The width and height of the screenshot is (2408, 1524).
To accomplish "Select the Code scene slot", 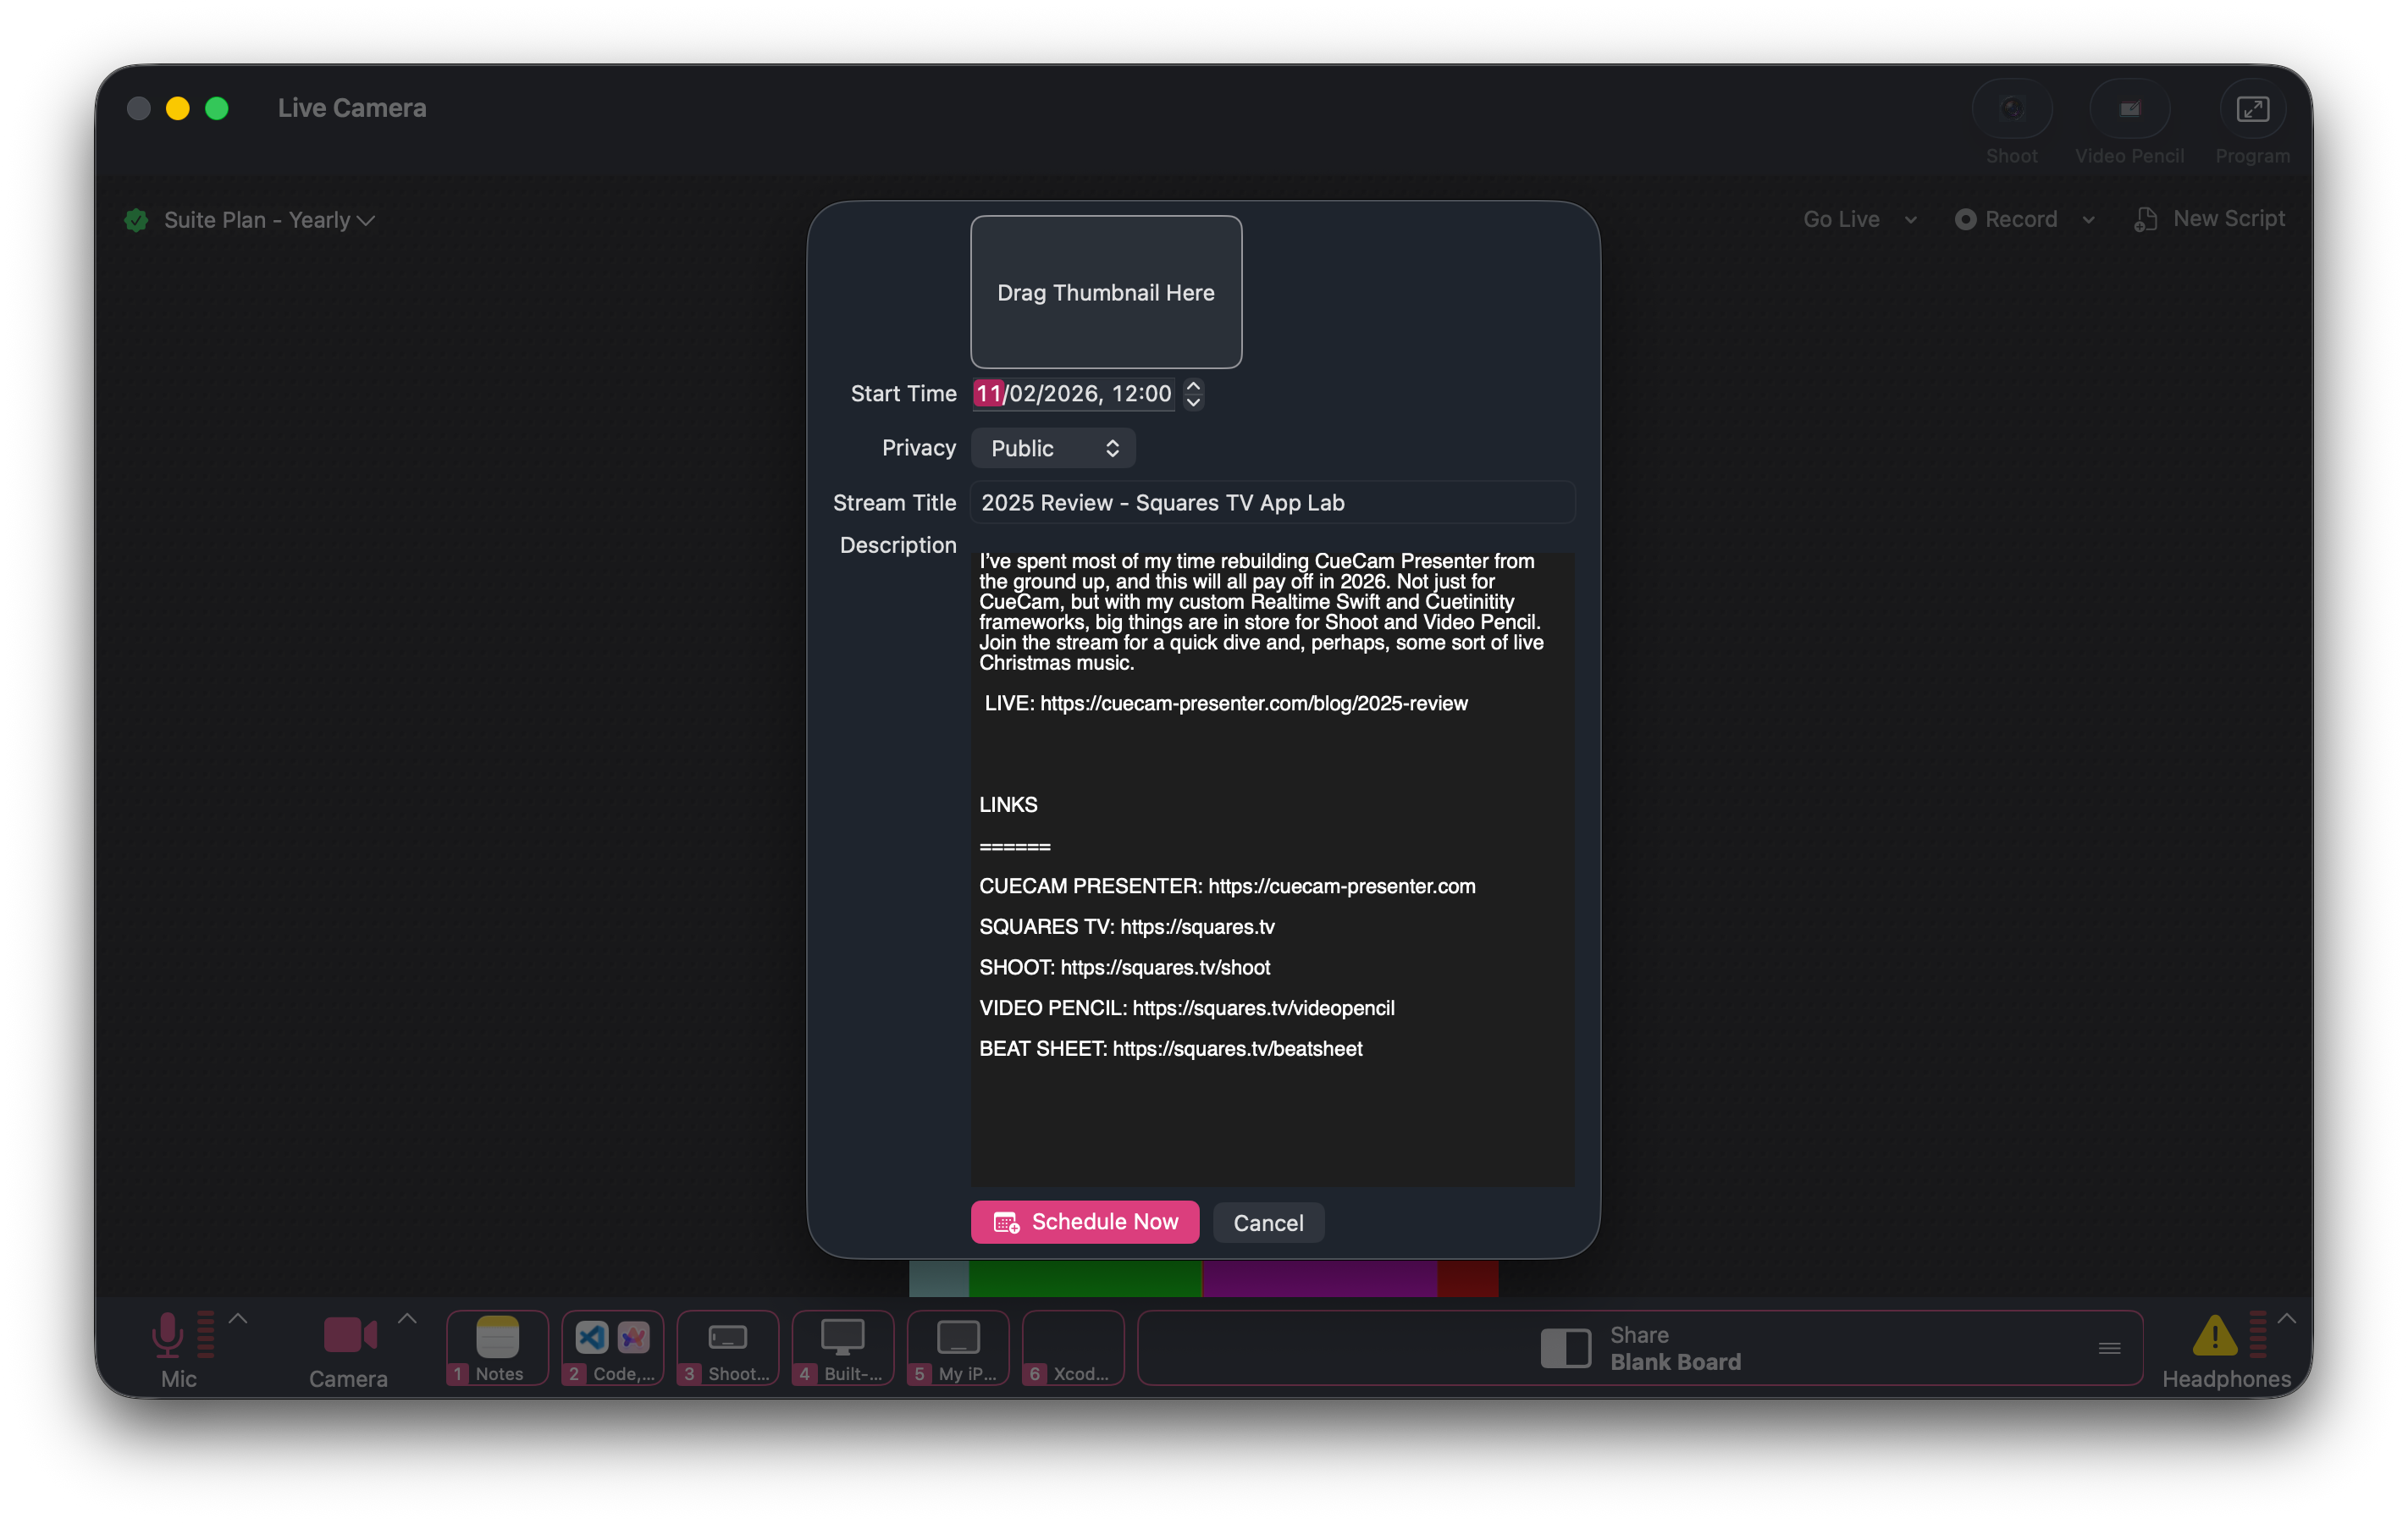I will 612,1347.
